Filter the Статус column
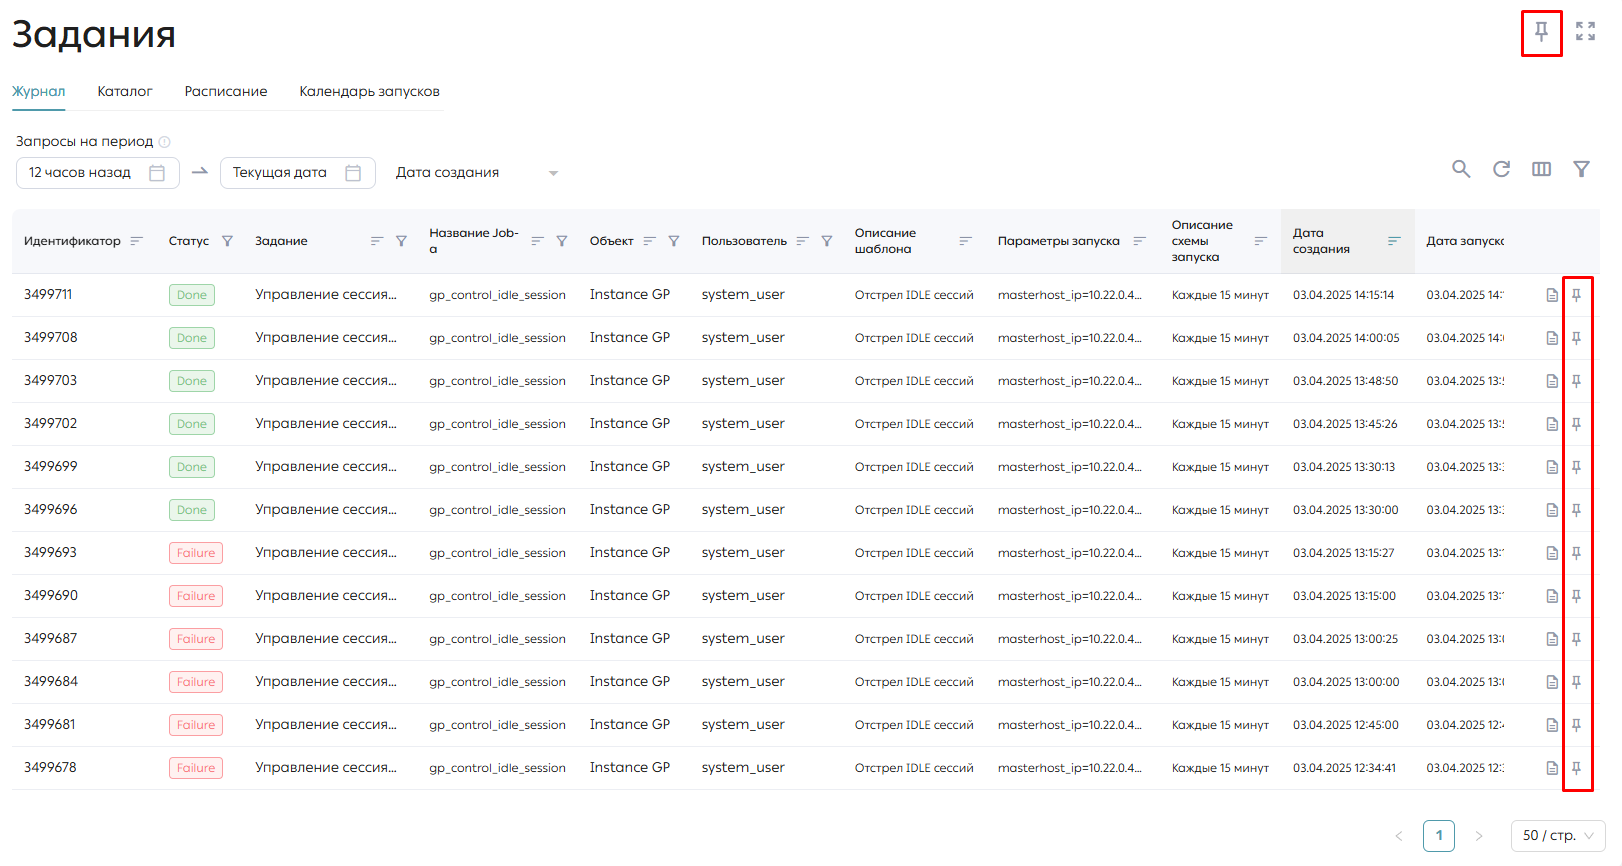Screen dimensions: 1622x866 pyautogui.click(x=227, y=241)
